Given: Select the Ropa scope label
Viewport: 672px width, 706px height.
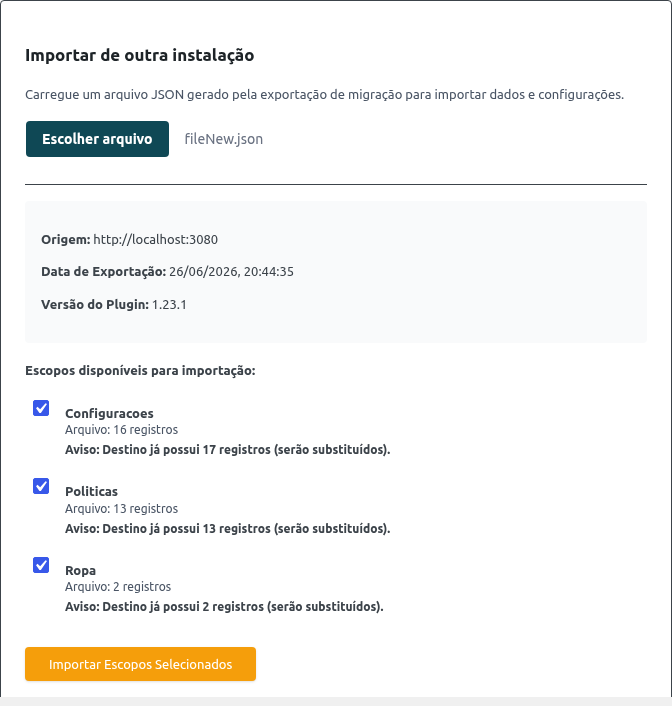Looking at the screenshot, I should coord(81,570).
